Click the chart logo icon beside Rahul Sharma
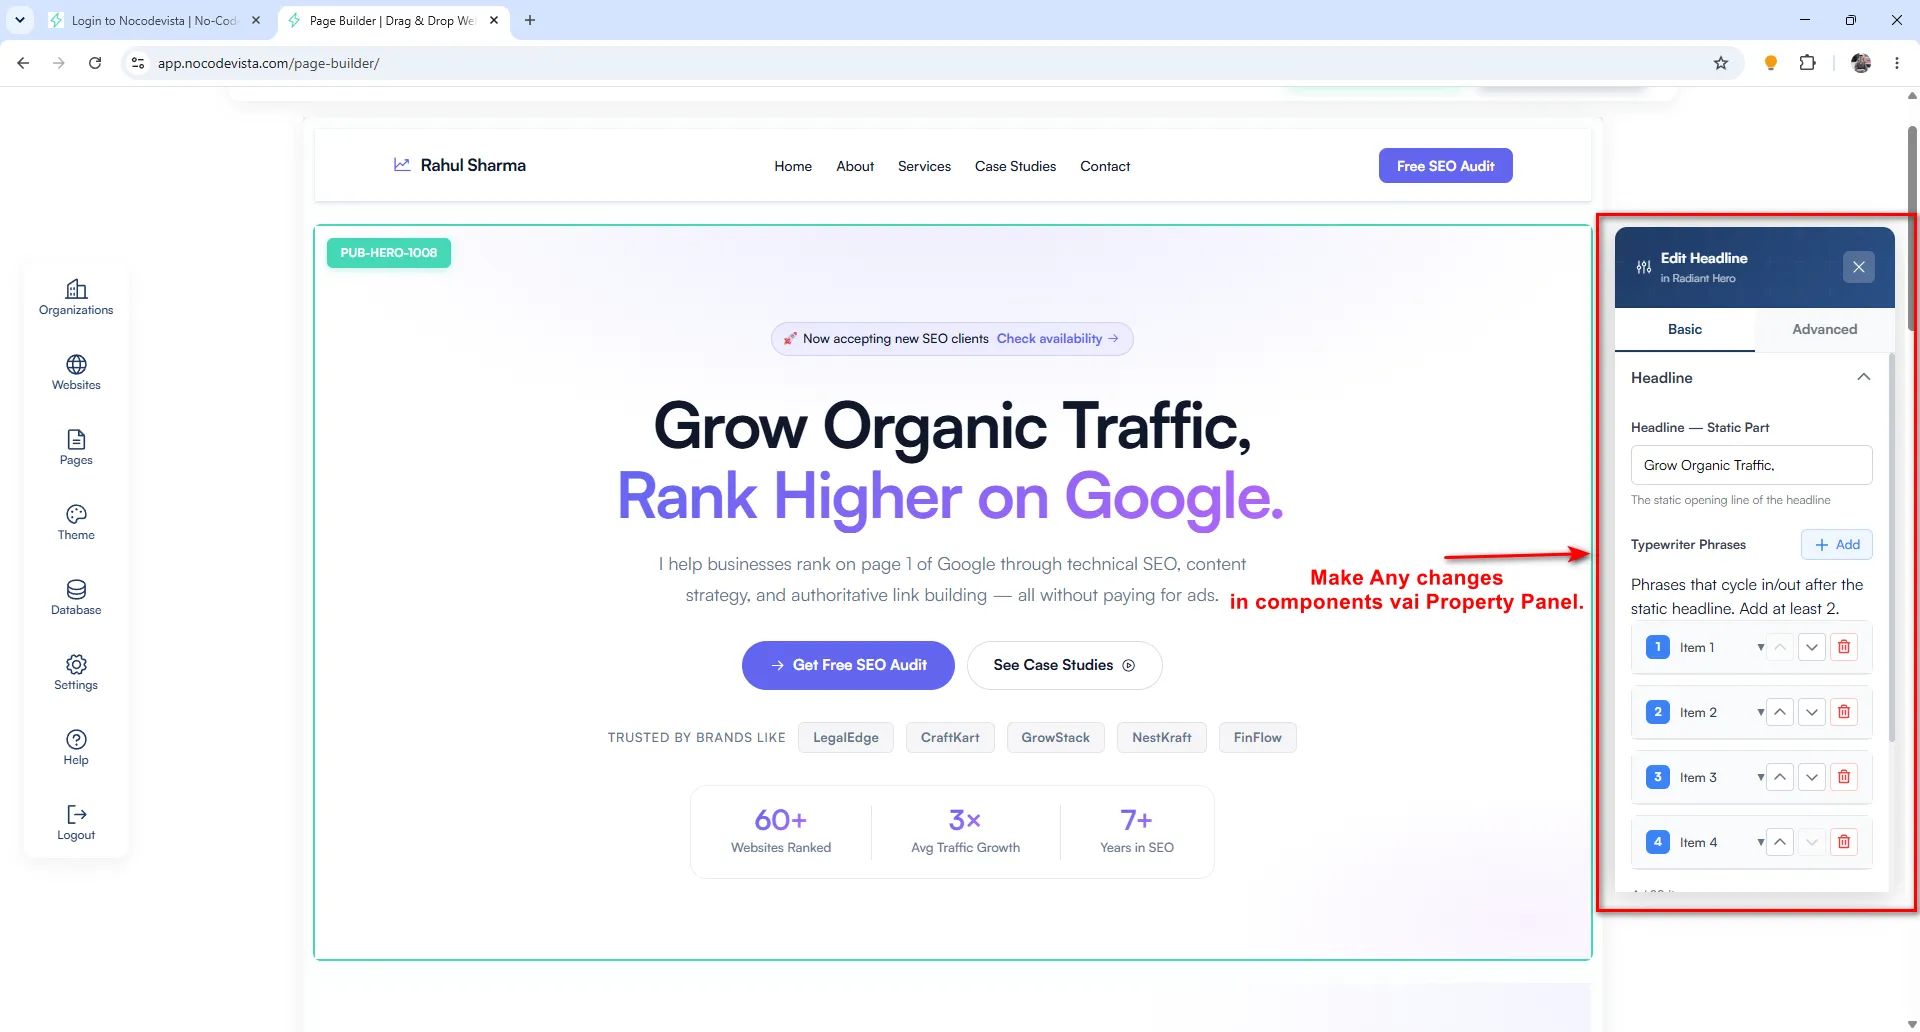This screenshot has width=1920, height=1032. tap(402, 165)
